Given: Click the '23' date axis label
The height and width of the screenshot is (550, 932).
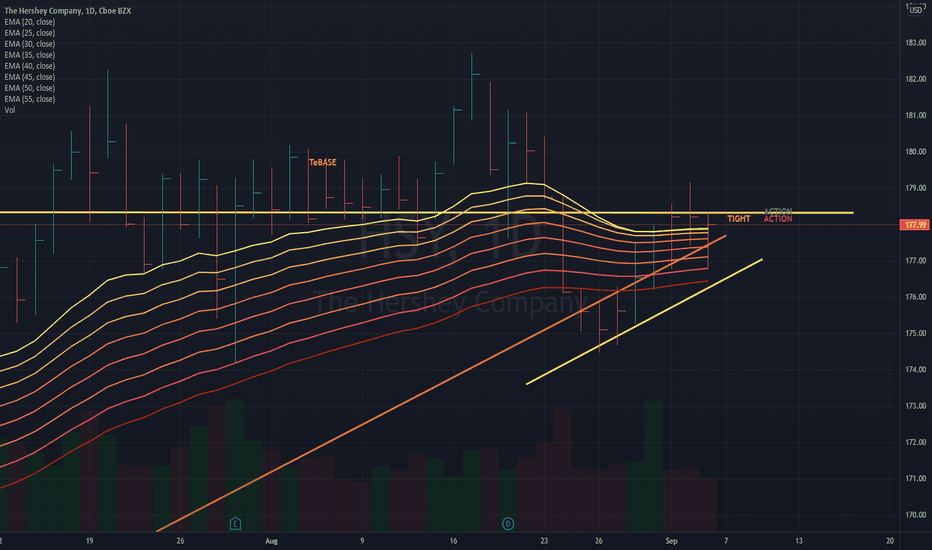Looking at the screenshot, I should (x=544, y=541).
